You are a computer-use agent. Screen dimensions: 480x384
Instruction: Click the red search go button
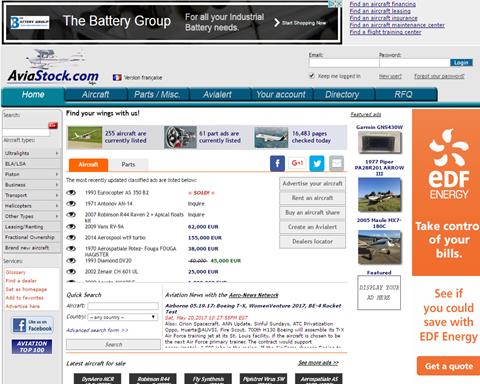[x=53, y=125]
